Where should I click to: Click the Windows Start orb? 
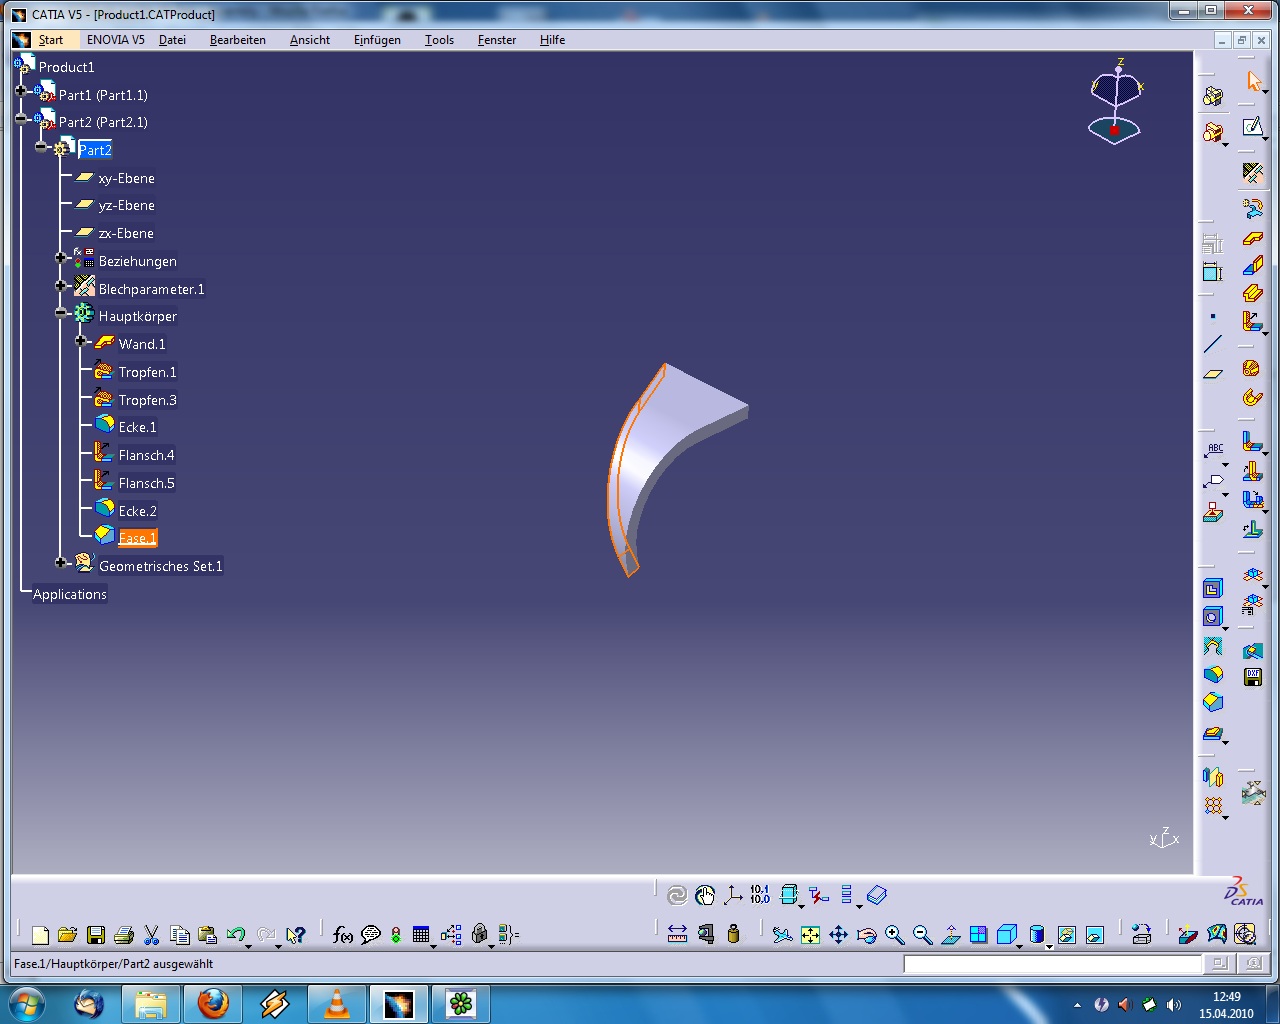click(x=25, y=1004)
